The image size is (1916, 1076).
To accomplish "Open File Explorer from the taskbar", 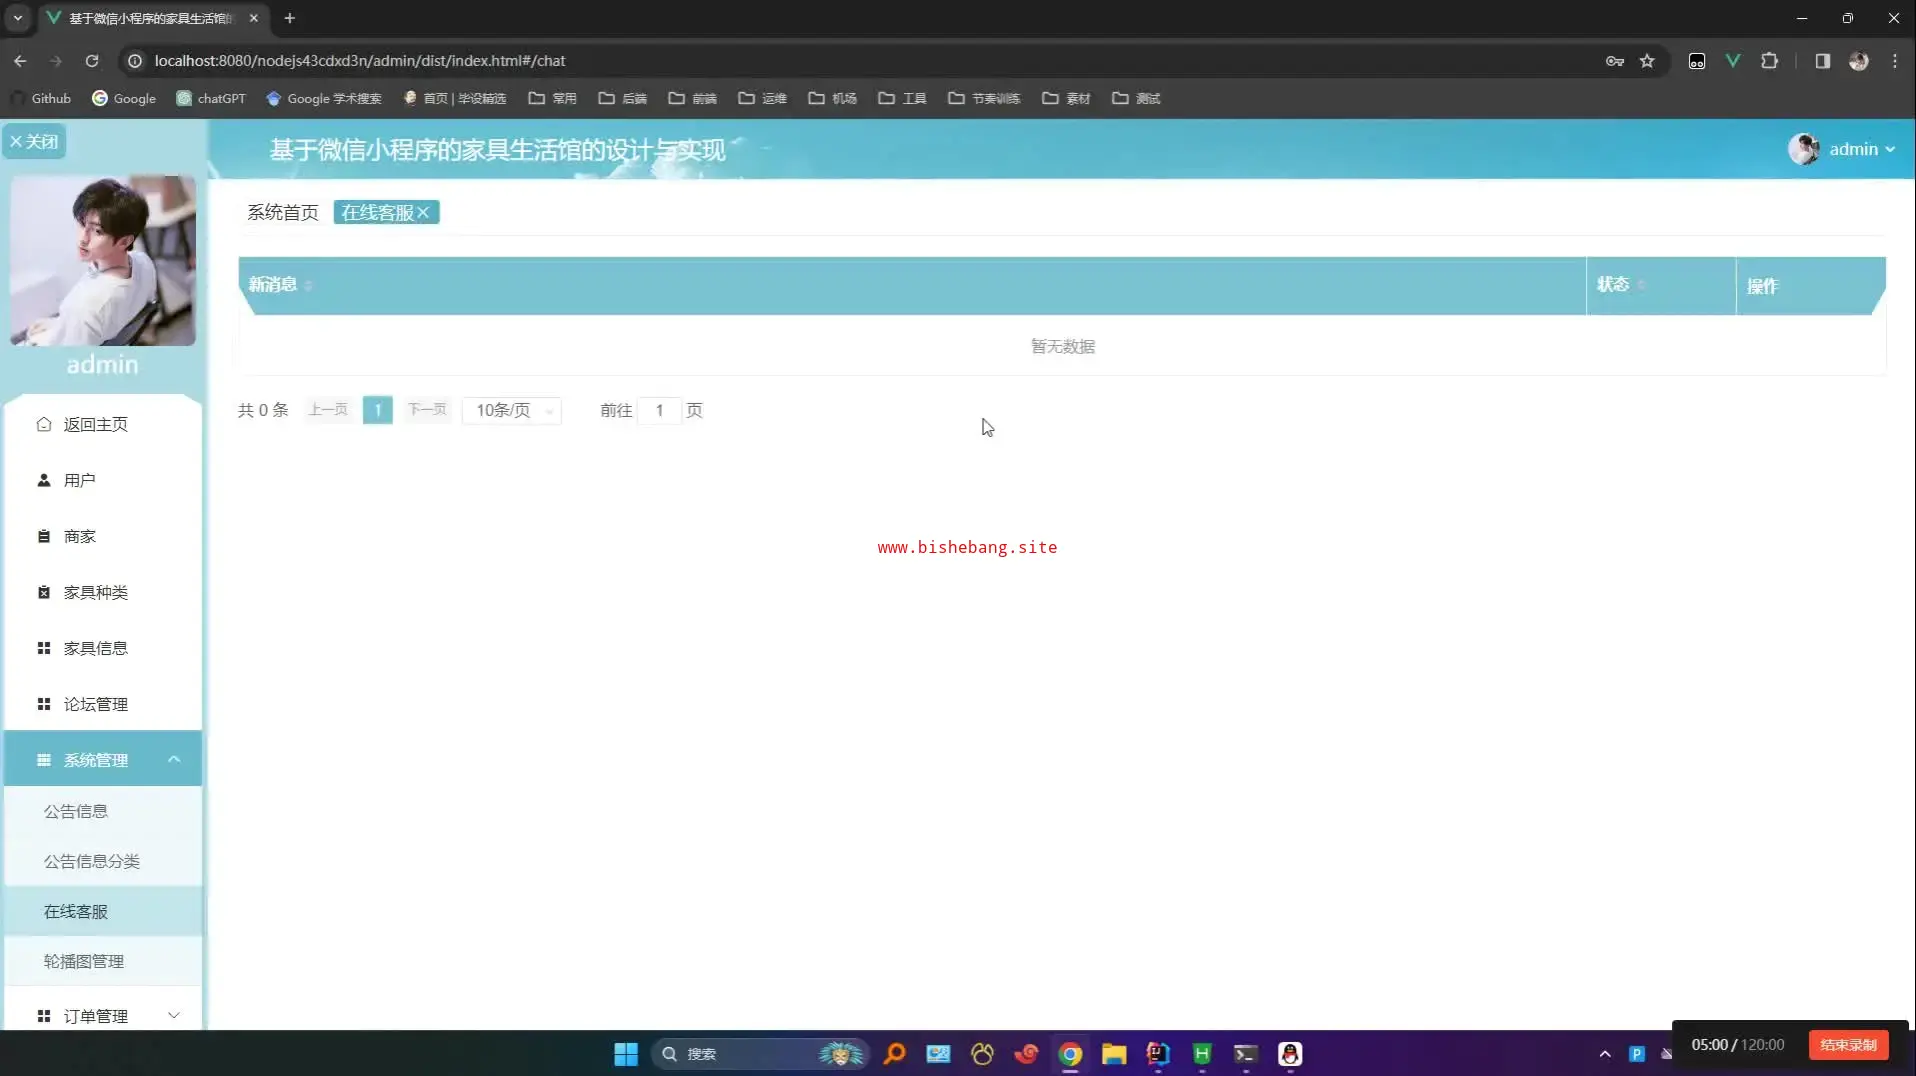I will [1114, 1054].
